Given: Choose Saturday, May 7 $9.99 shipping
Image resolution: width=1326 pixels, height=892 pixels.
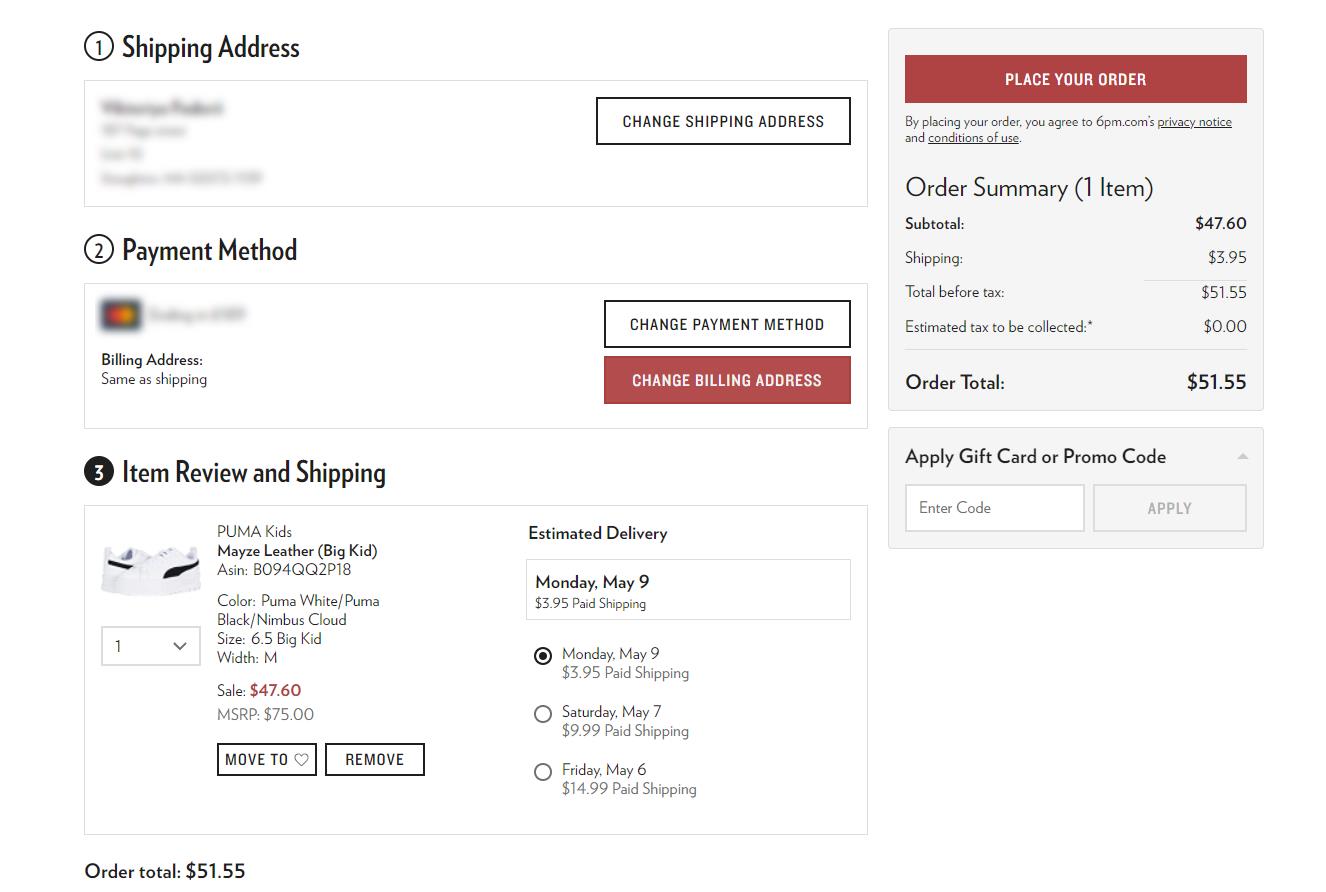Looking at the screenshot, I should tap(543, 714).
